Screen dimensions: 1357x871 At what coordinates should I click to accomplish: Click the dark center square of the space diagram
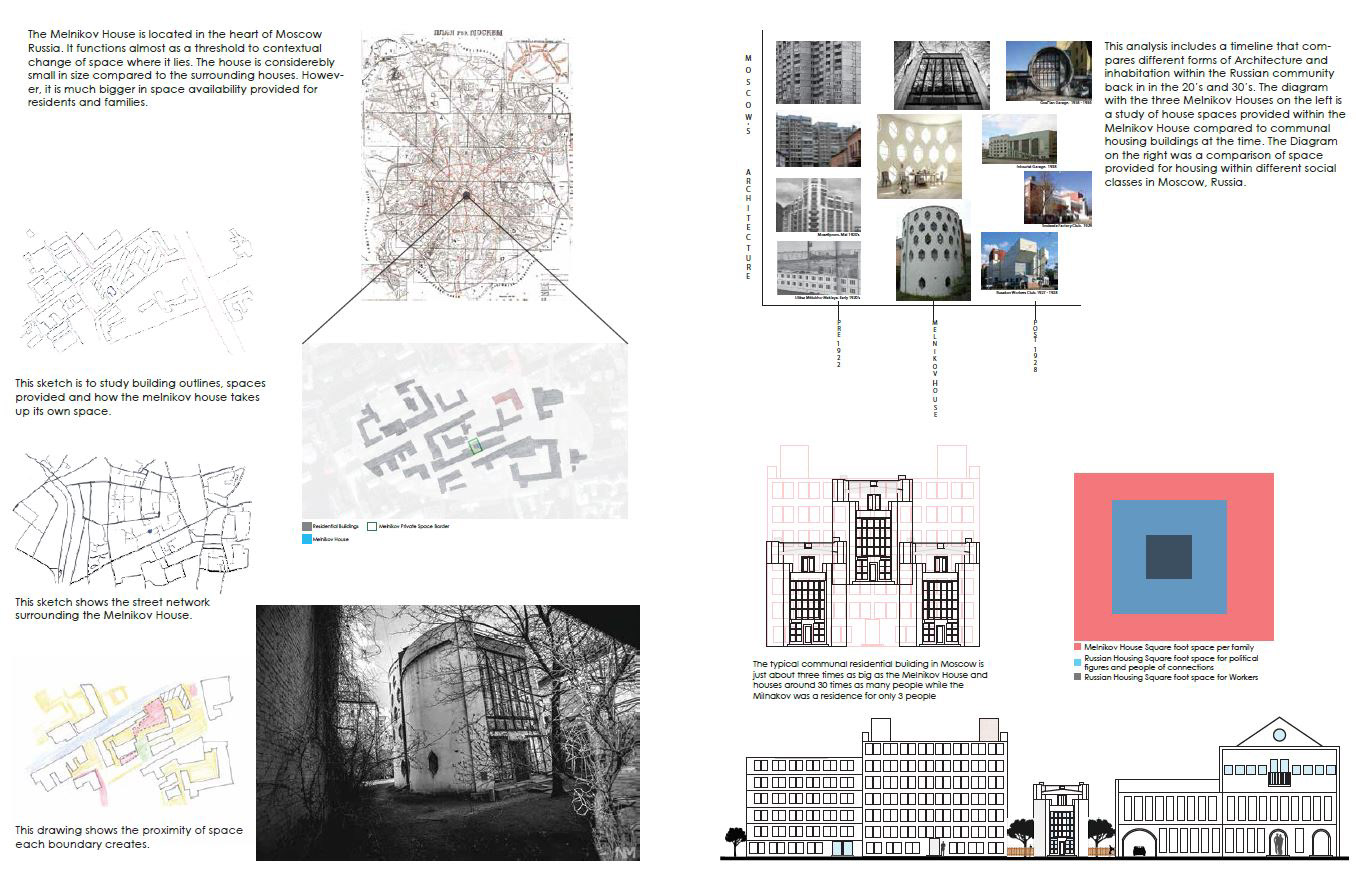click(1169, 557)
